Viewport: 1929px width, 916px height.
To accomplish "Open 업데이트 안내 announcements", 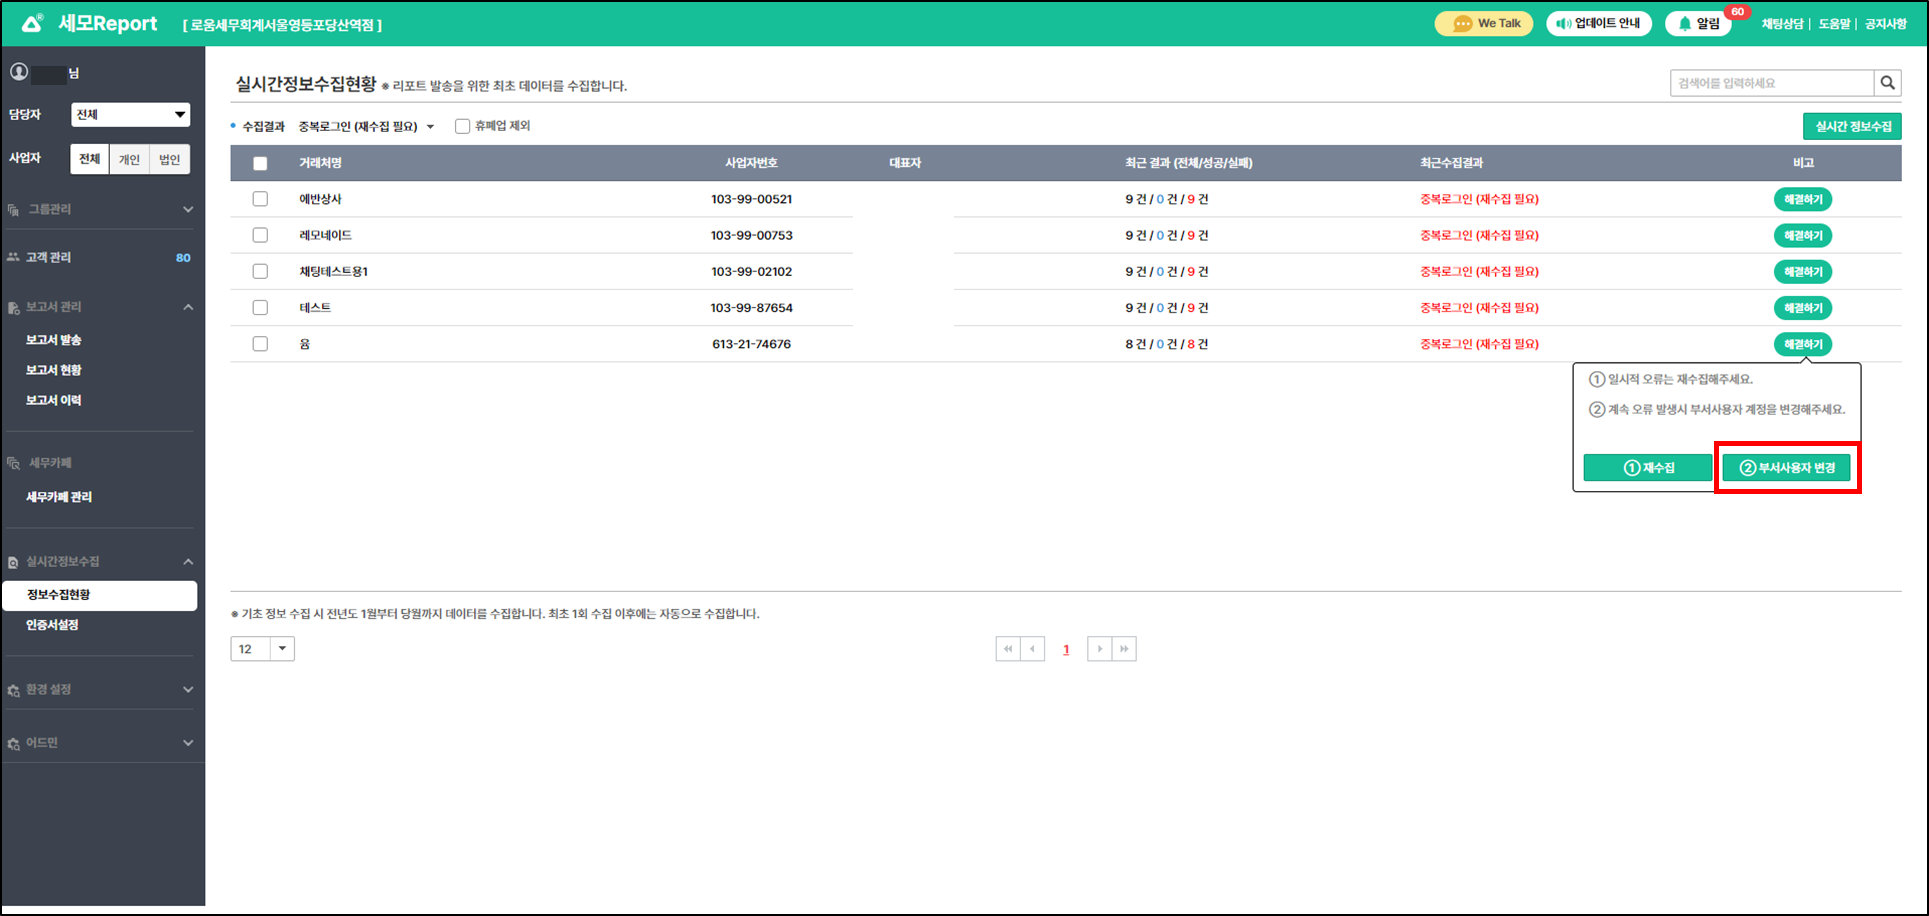I will (1598, 24).
